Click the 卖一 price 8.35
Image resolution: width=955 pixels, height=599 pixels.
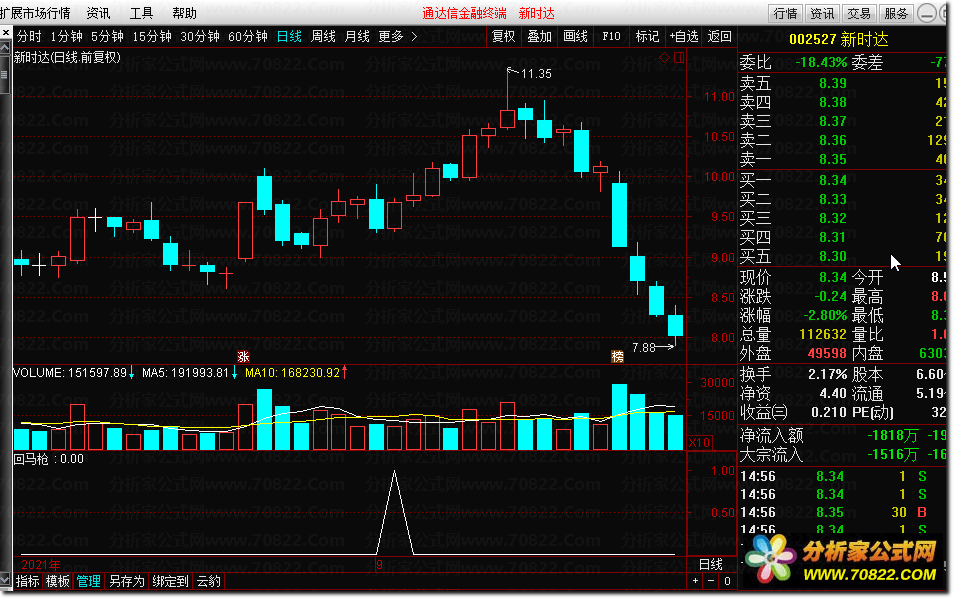(833, 160)
